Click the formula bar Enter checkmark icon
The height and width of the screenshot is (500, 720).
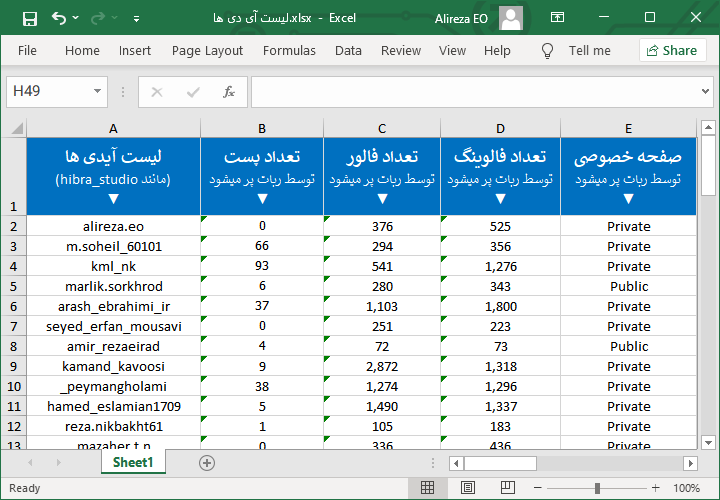(x=193, y=92)
